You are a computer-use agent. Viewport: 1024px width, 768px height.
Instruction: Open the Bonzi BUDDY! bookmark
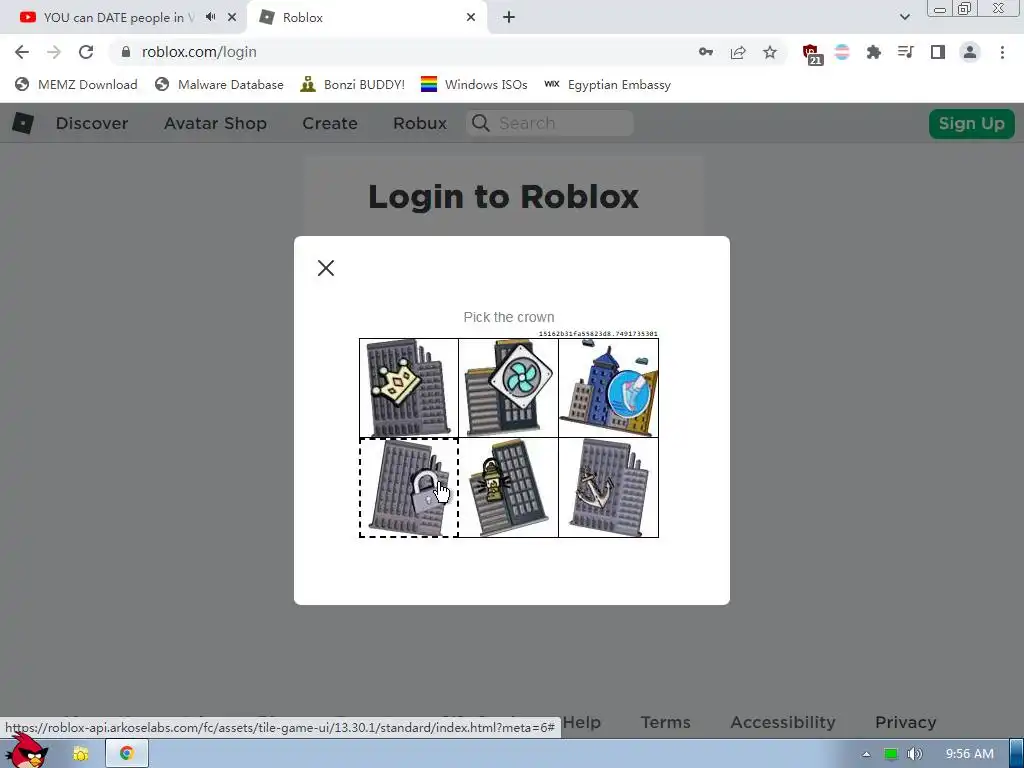pos(353,84)
